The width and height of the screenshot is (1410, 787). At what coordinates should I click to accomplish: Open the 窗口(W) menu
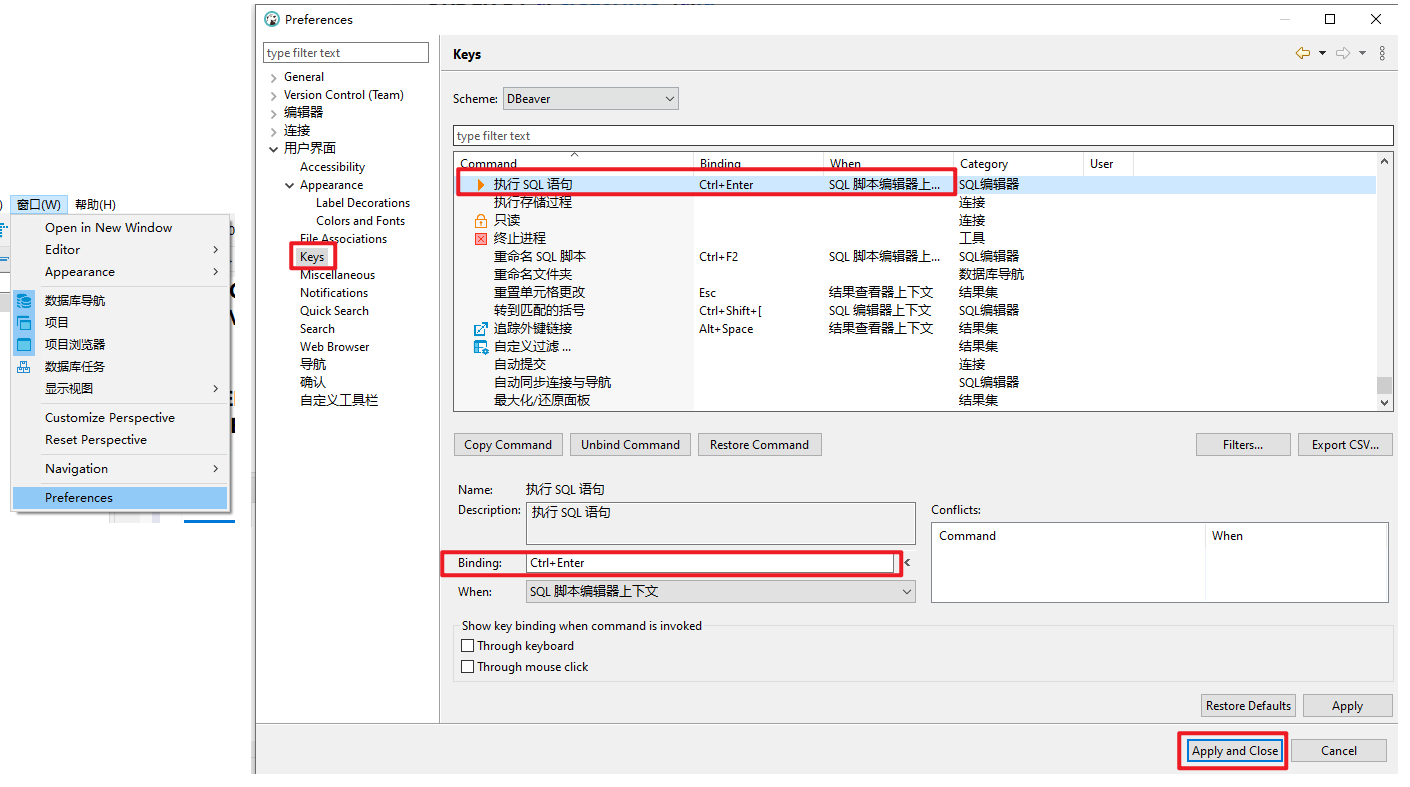click(39, 204)
